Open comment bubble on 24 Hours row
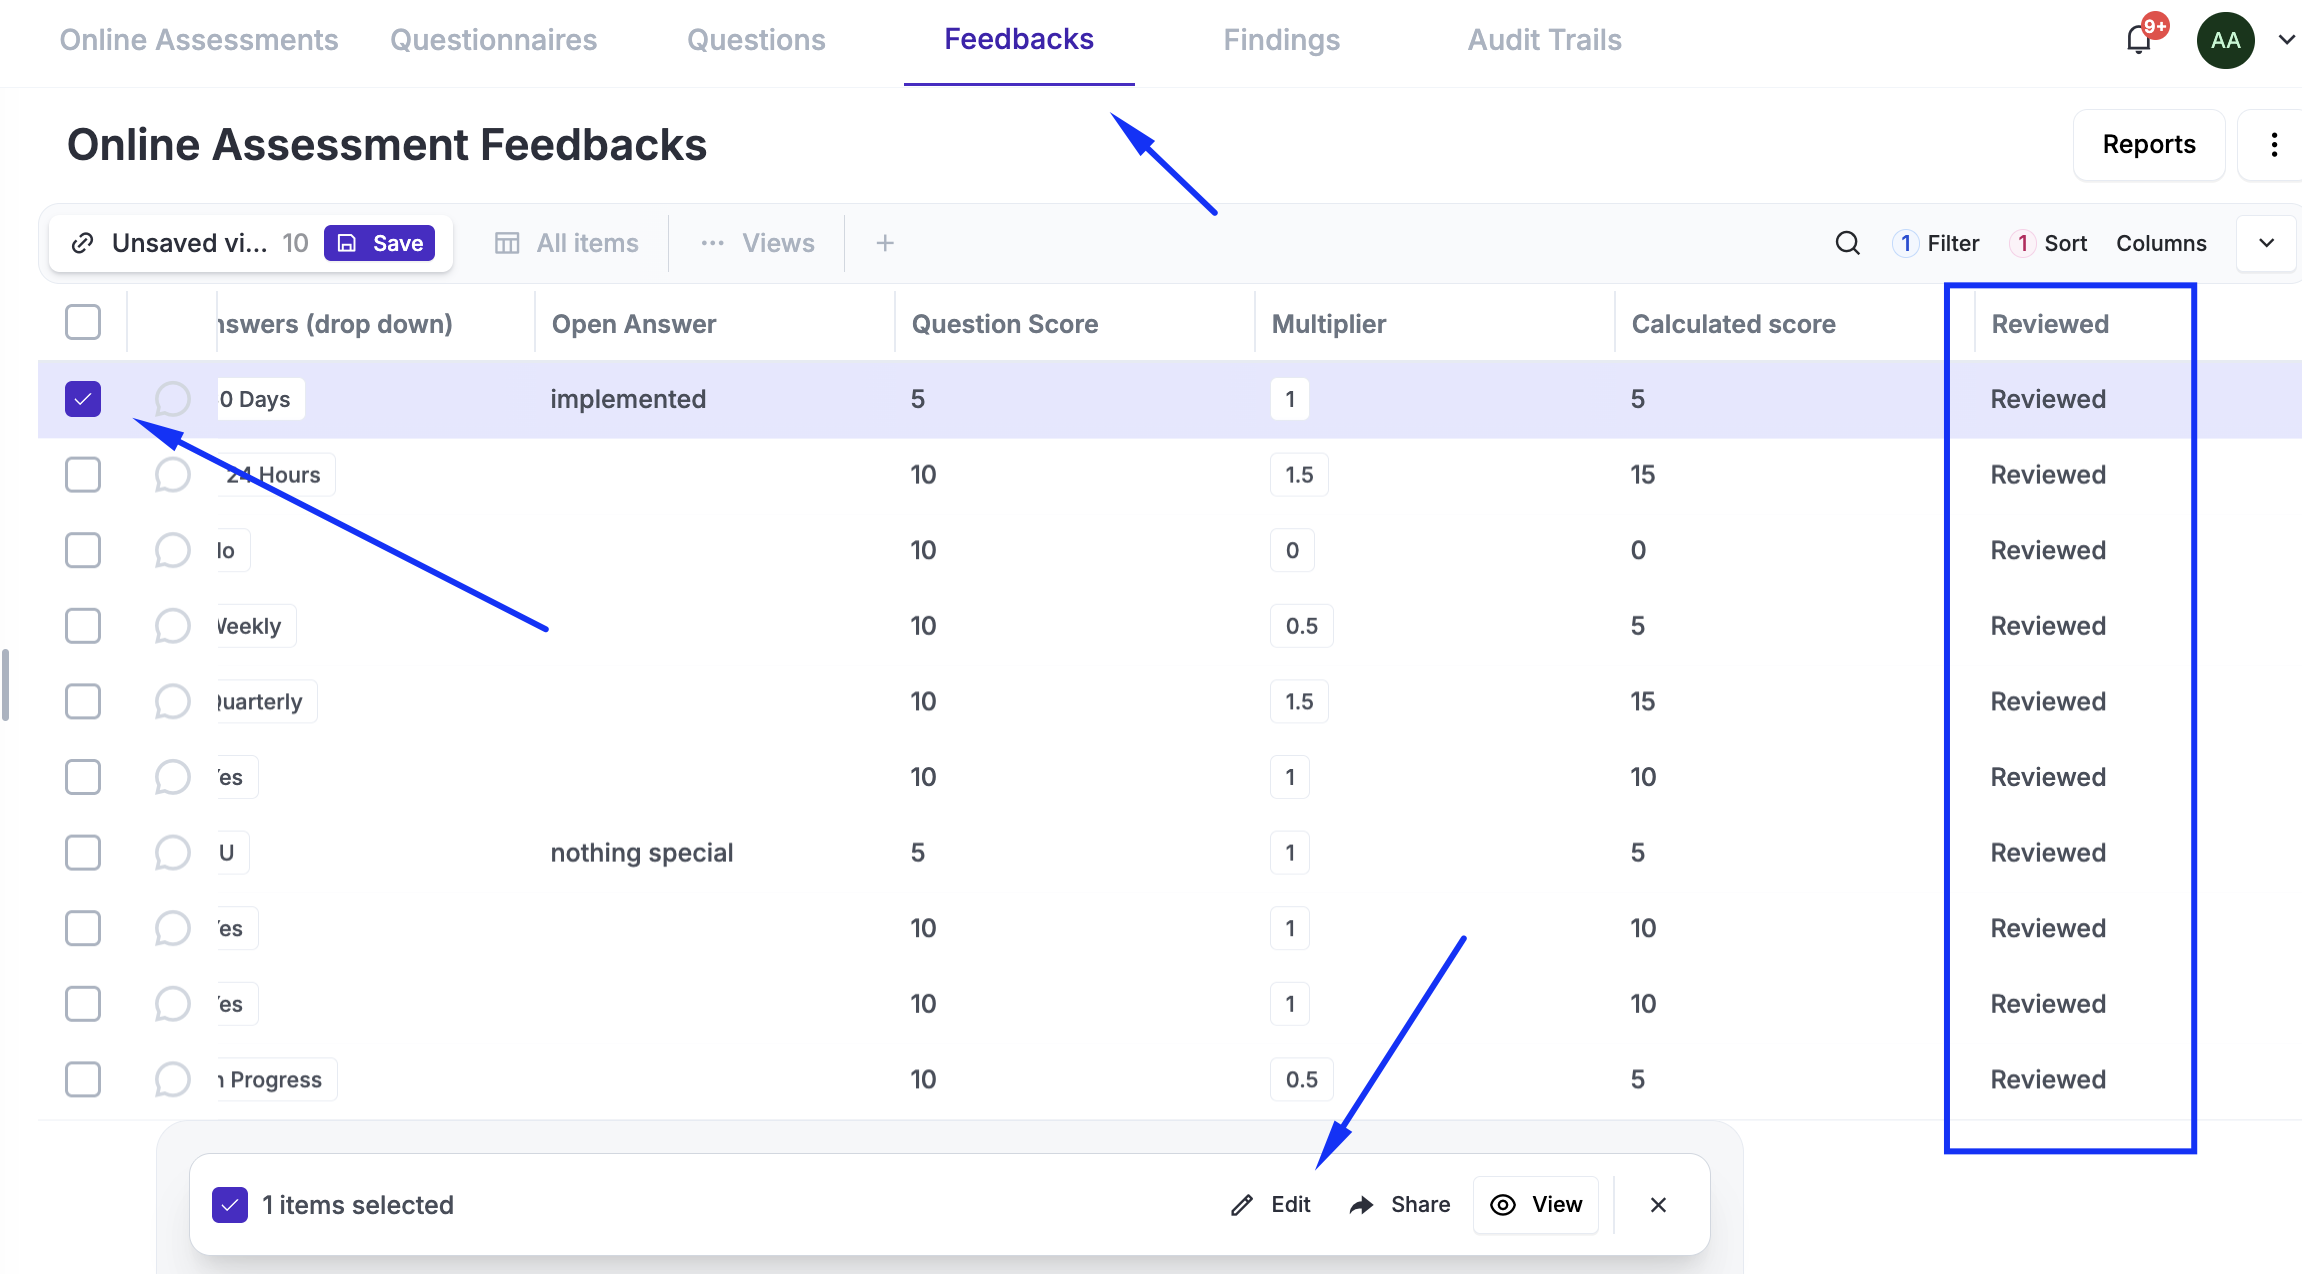Screen dimensions: 2302x1274 pos(172,475)
